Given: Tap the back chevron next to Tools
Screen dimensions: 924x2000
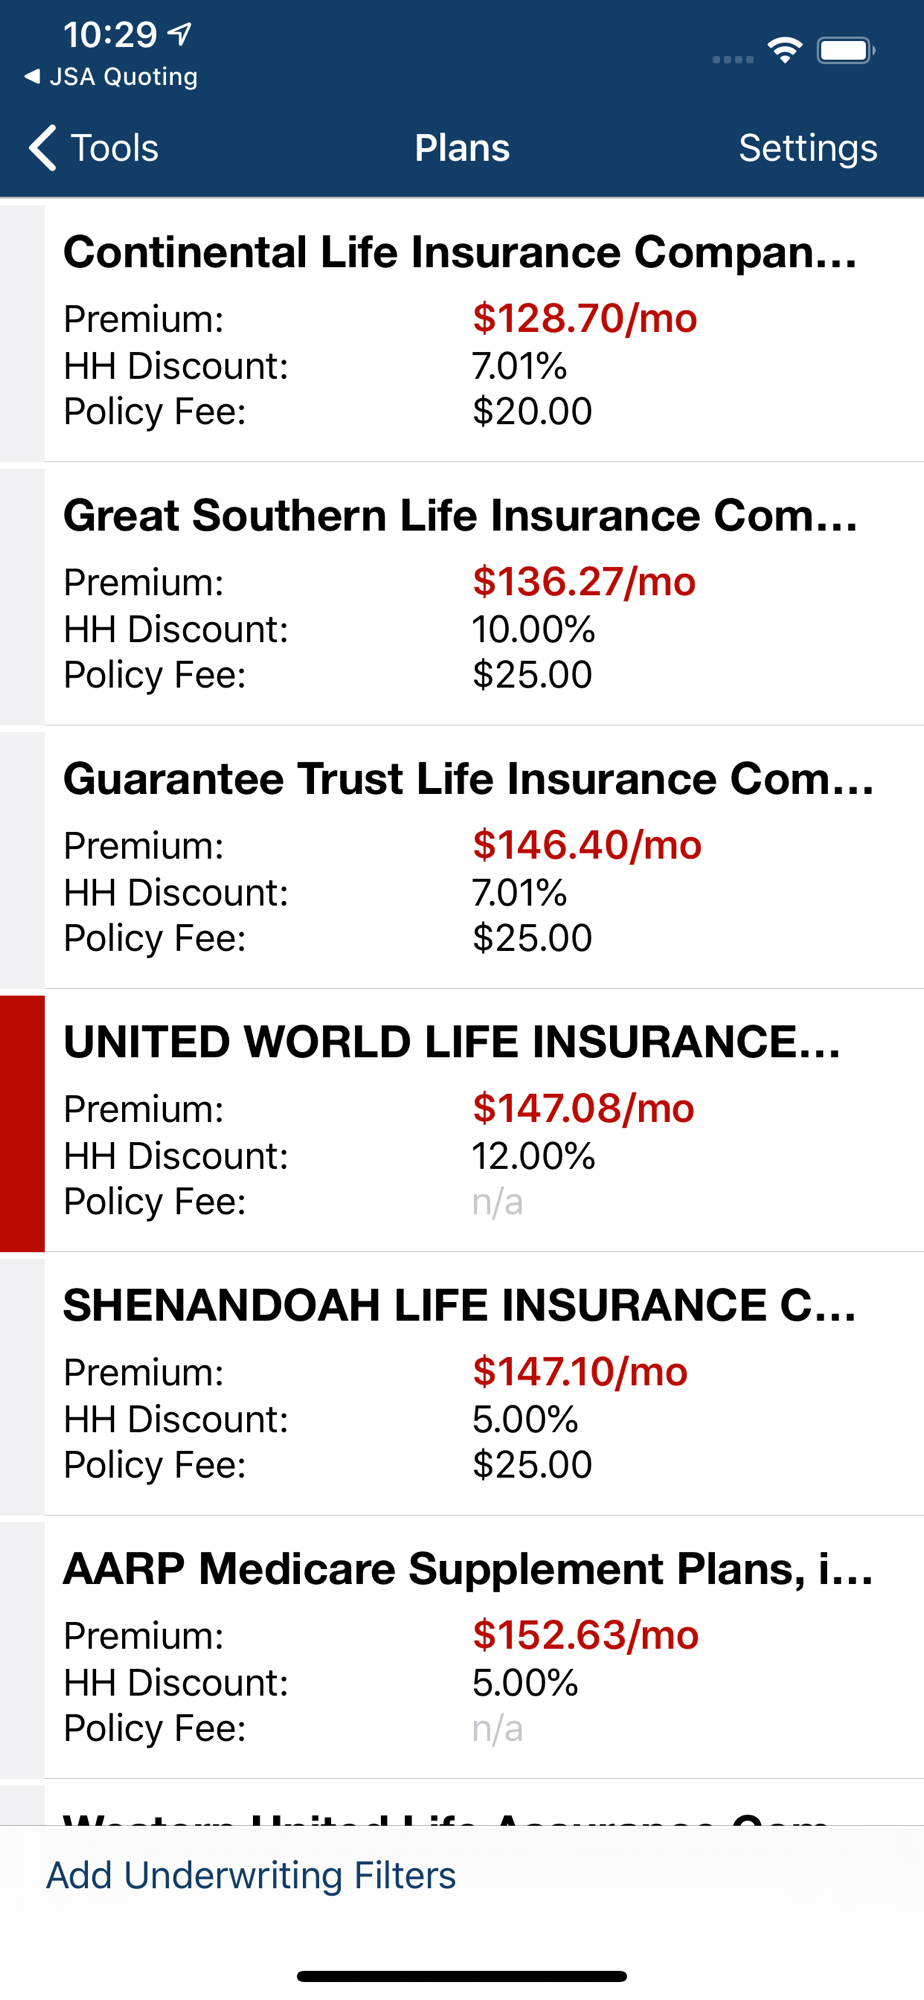Looking at the screenshot, I should coord(42,148).
